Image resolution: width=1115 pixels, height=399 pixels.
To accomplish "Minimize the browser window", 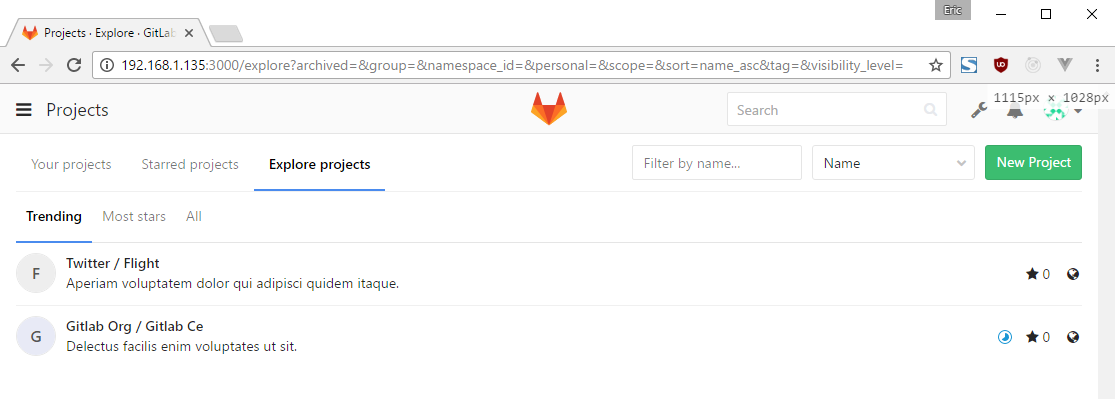I will pos(1001,14).
